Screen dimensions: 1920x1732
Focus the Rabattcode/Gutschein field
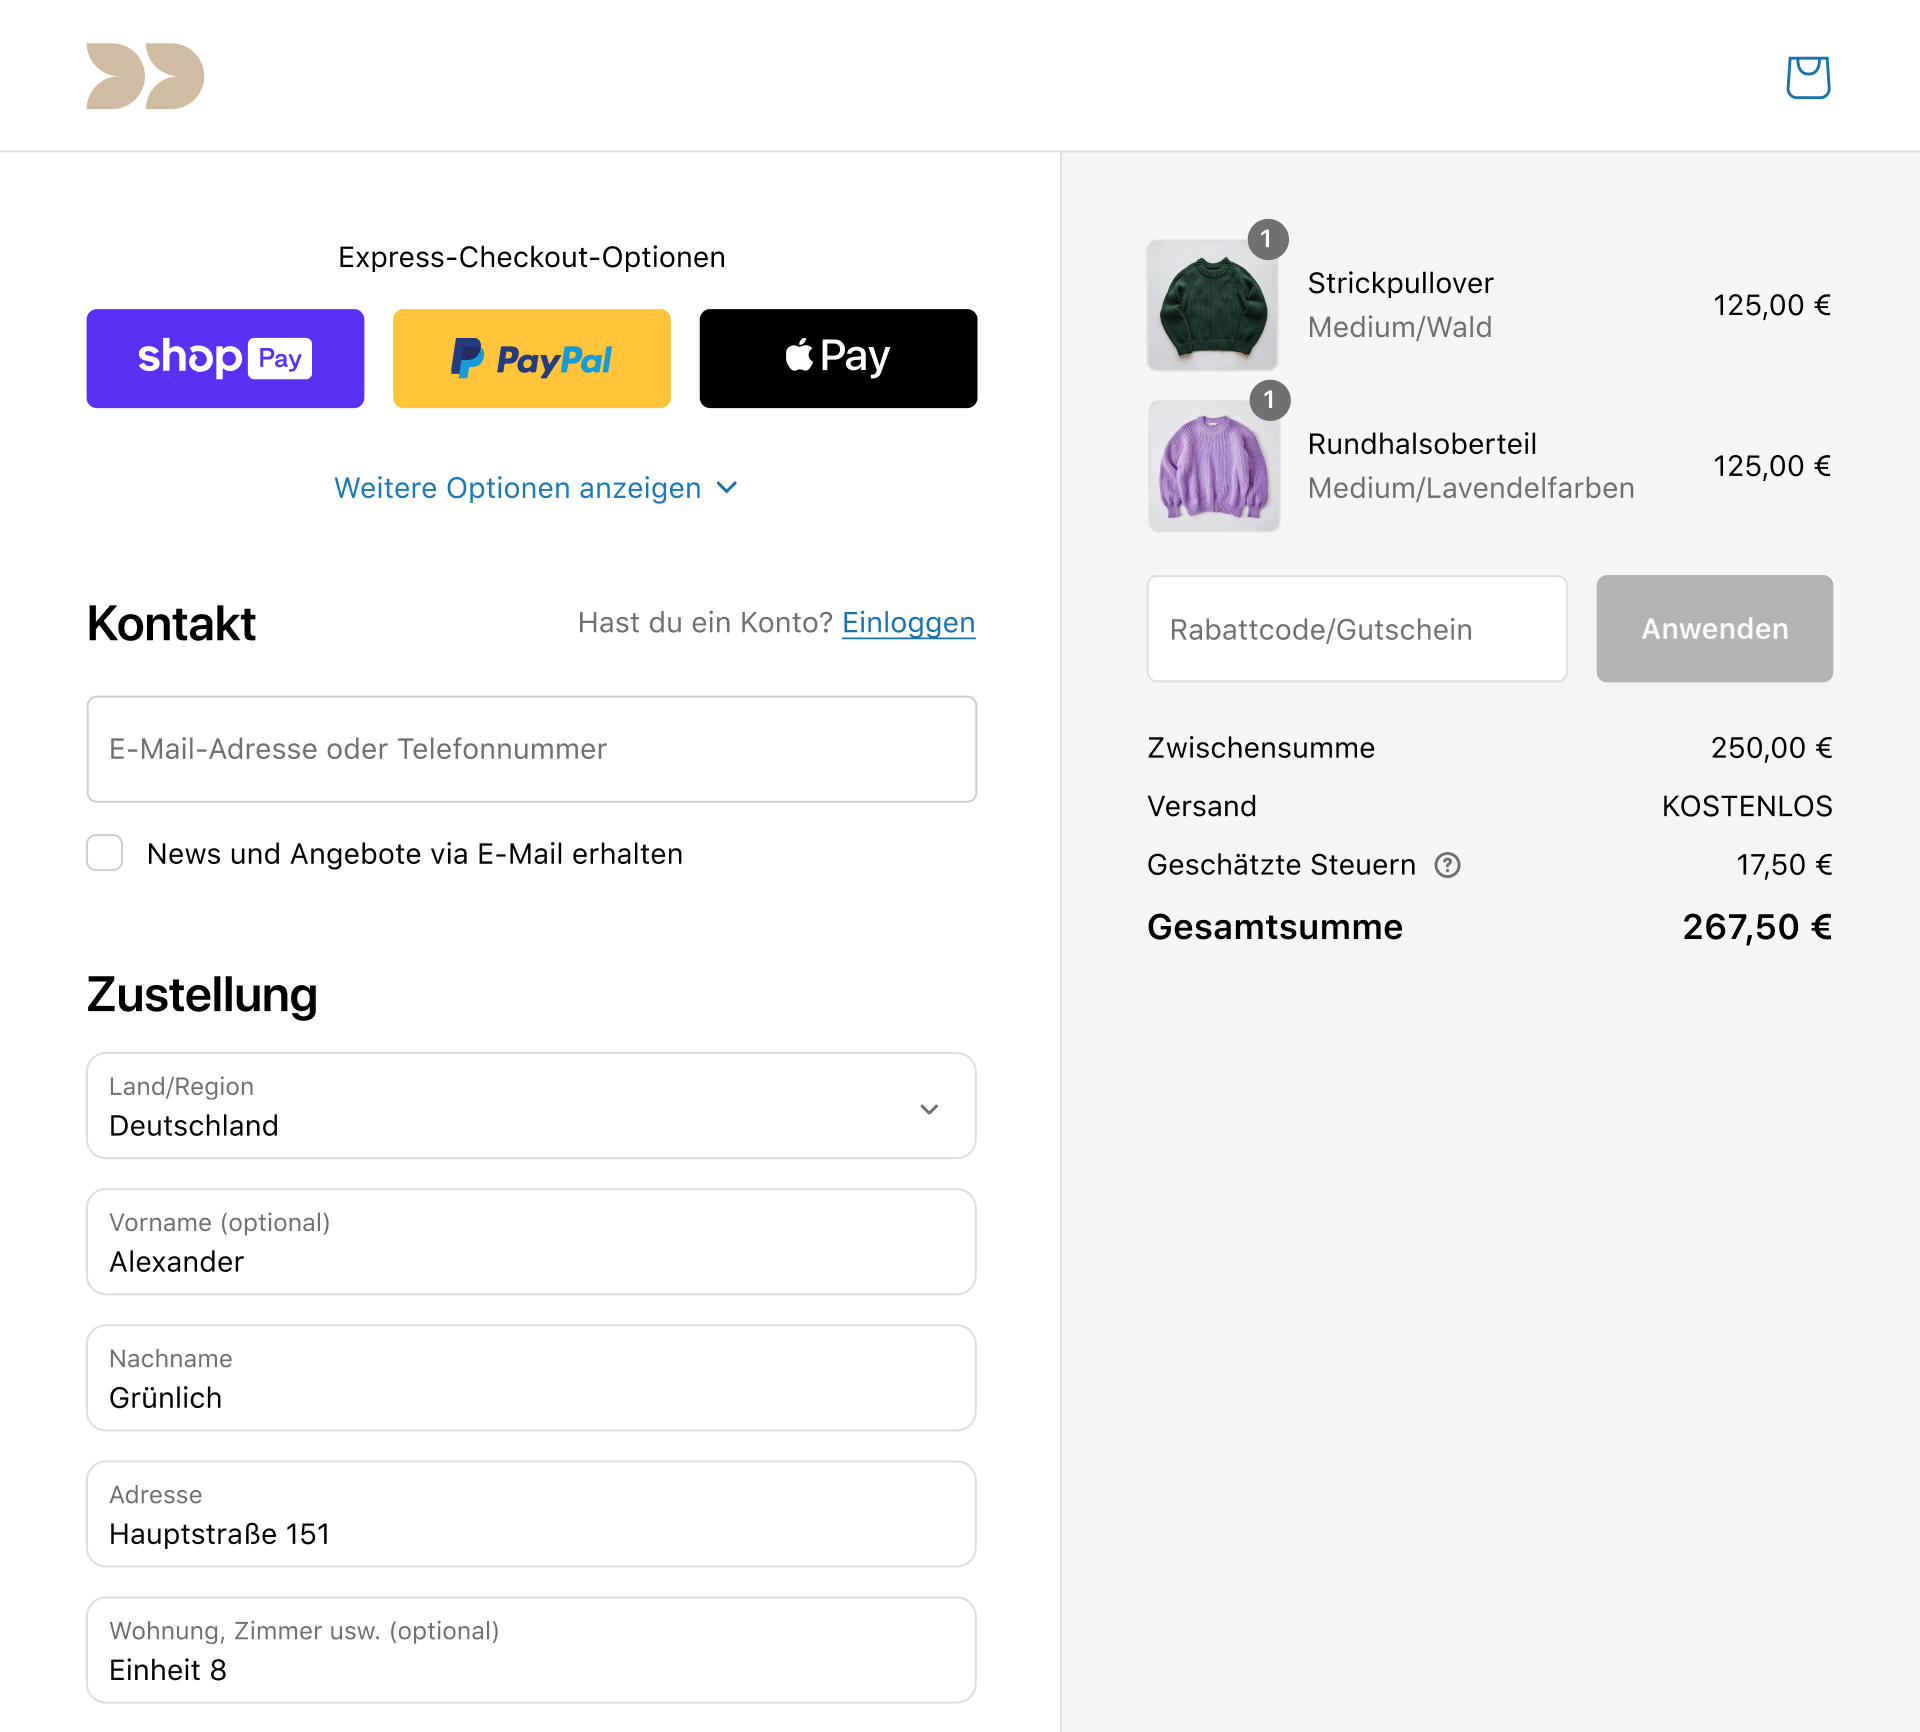tap(1356, 629)
